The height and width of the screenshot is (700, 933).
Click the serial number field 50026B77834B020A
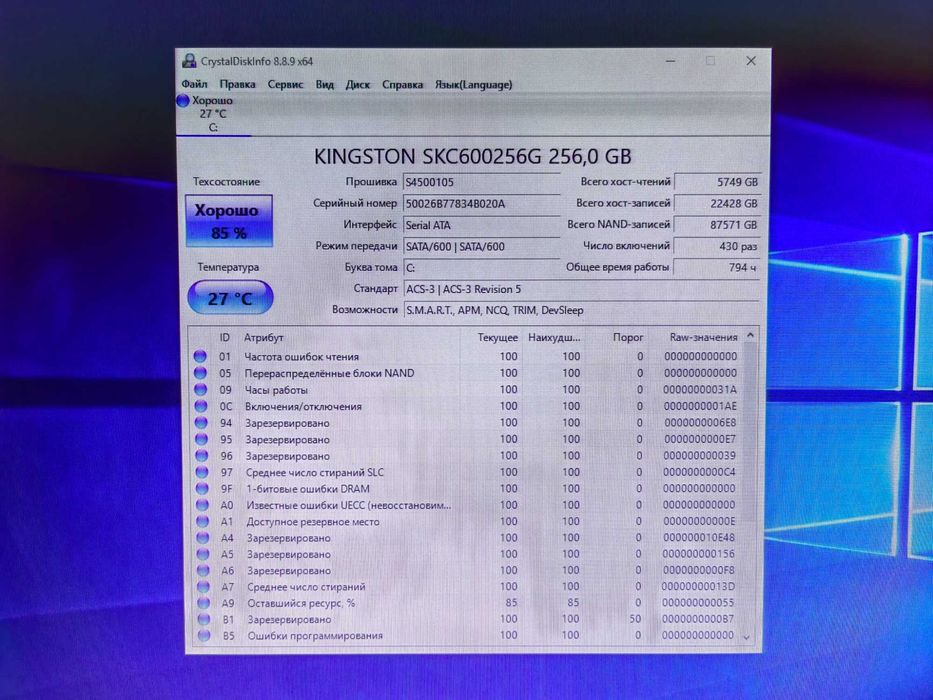click(x=481, y=204)
